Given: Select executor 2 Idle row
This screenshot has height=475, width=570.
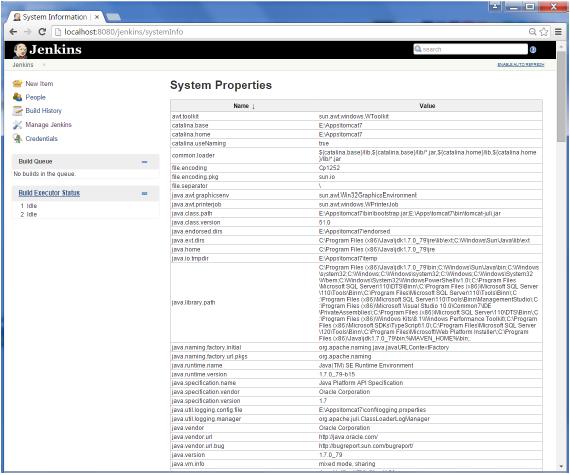Looking at the screenshot, I should [29, 214].
